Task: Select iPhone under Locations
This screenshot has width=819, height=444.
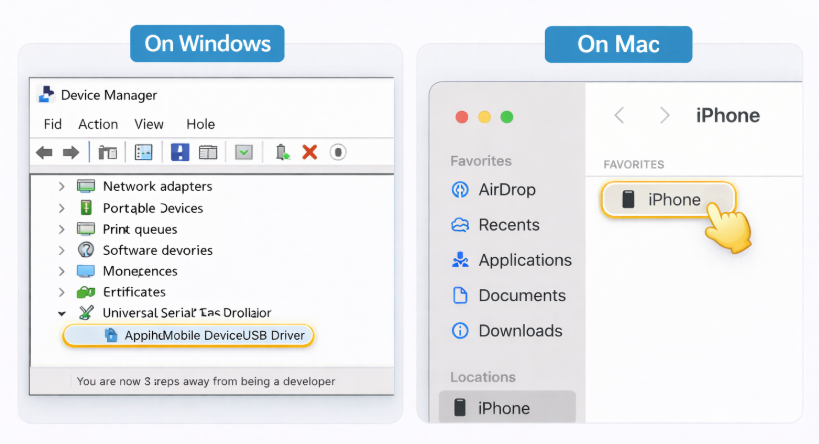Action: click(x=507, y=407)
